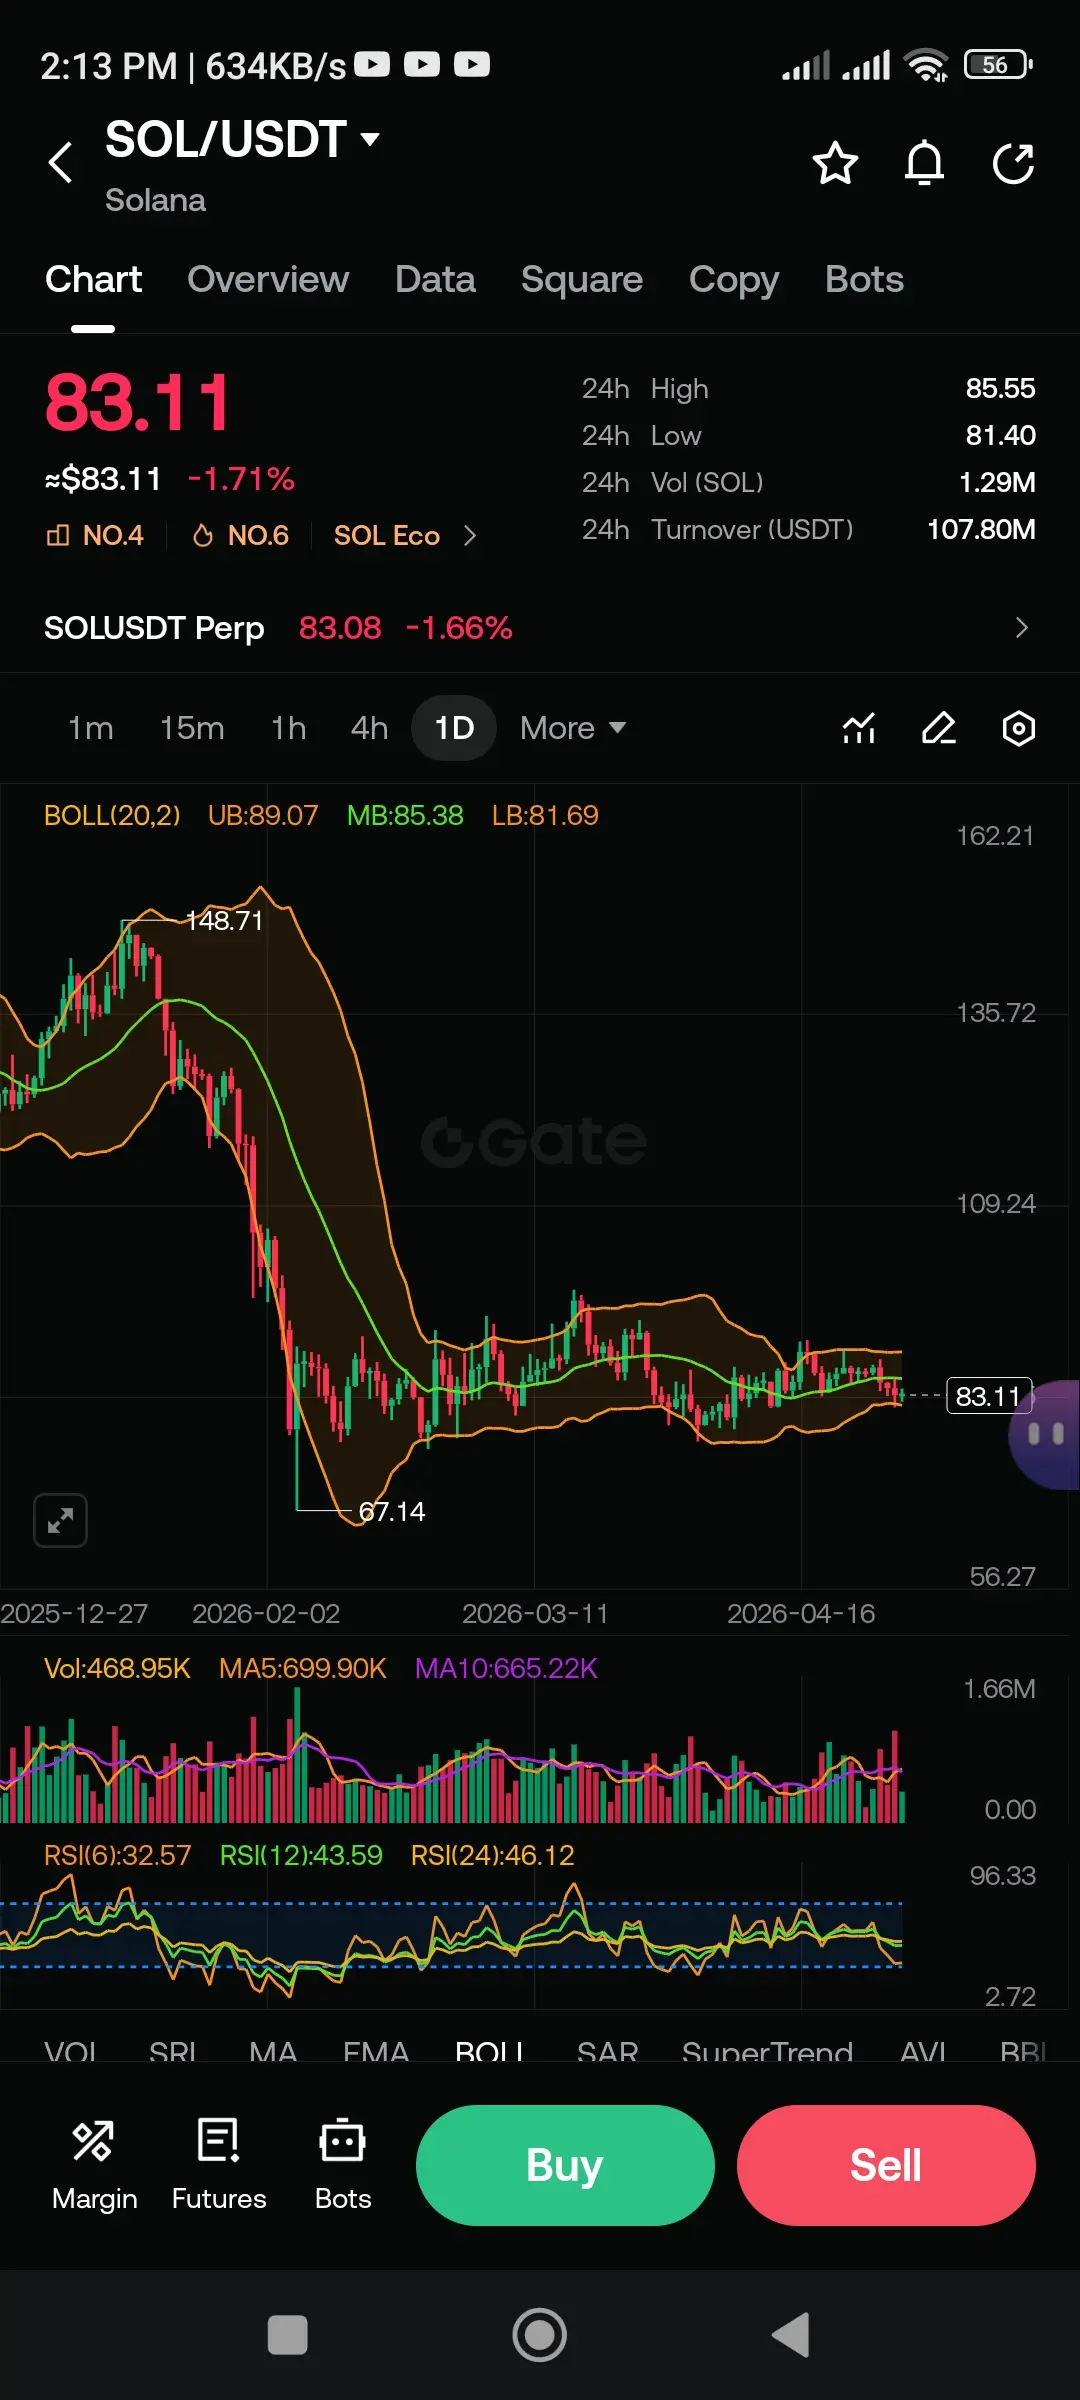Toggle VOL indicator
The height and width of the screenshot is (2400, 1080).
pos(70,2052)
